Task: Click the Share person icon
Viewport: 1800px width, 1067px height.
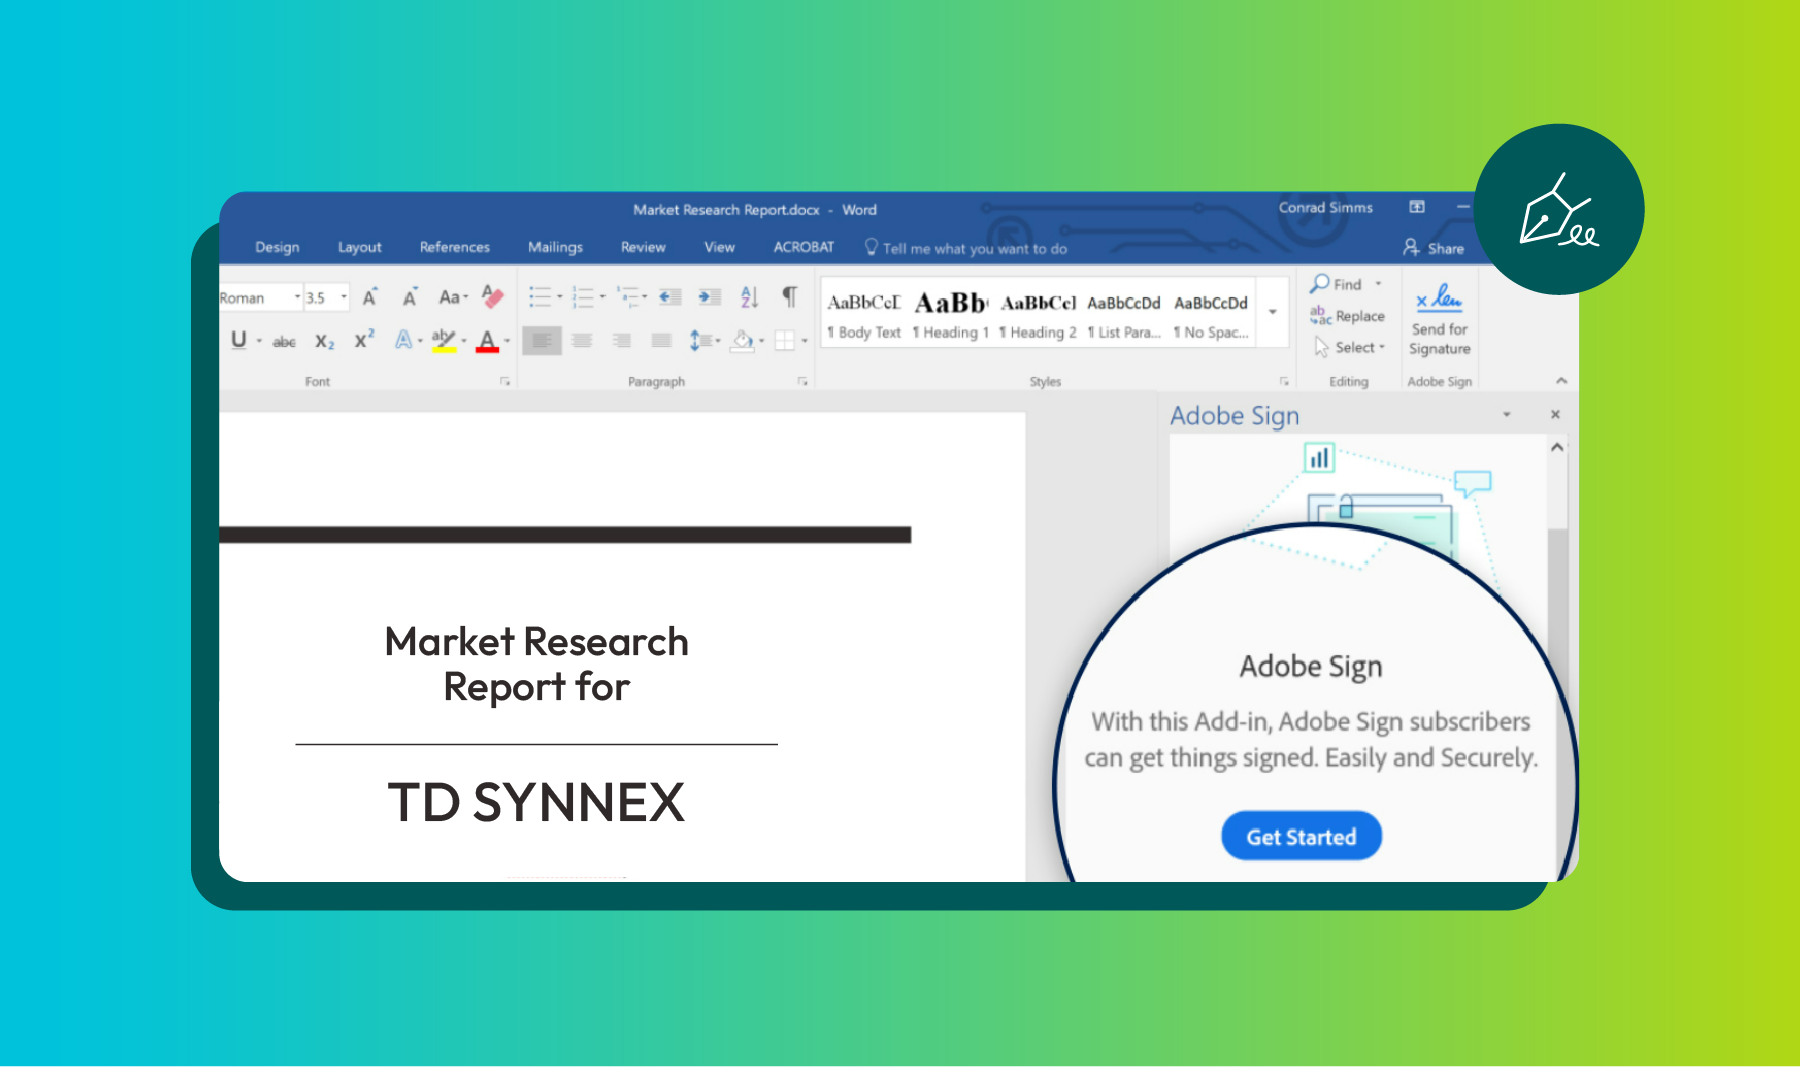Action: pos(1411,247)
